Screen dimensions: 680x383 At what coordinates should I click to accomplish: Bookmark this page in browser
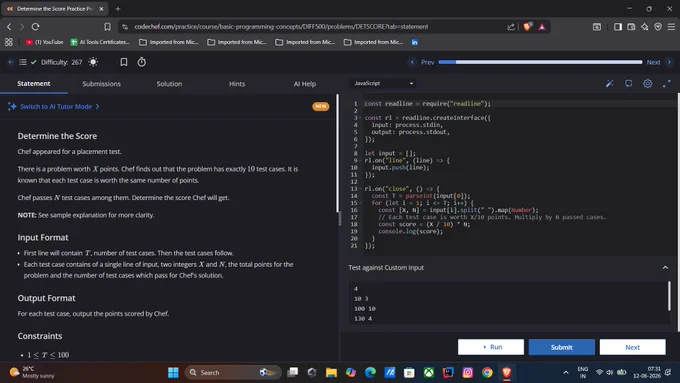(107, 27)
